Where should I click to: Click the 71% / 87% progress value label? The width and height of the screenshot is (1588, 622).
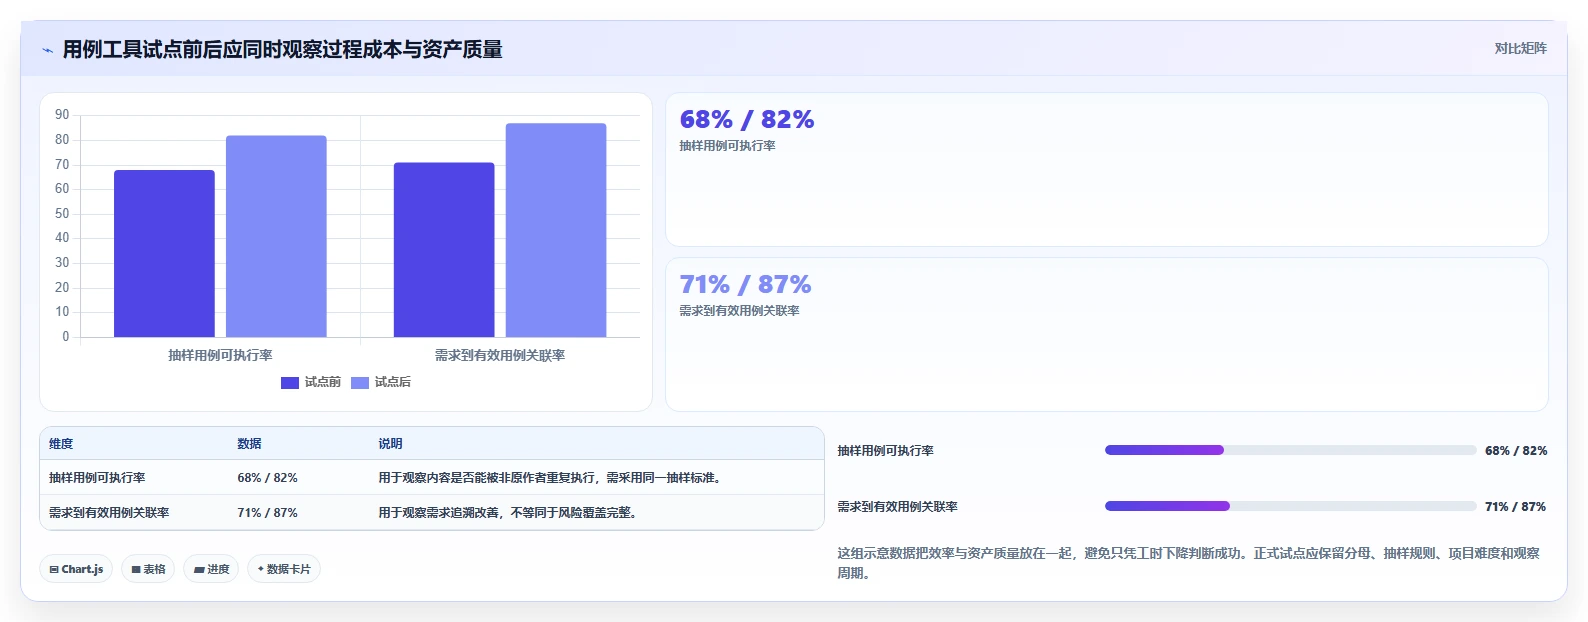(1516, 507)
